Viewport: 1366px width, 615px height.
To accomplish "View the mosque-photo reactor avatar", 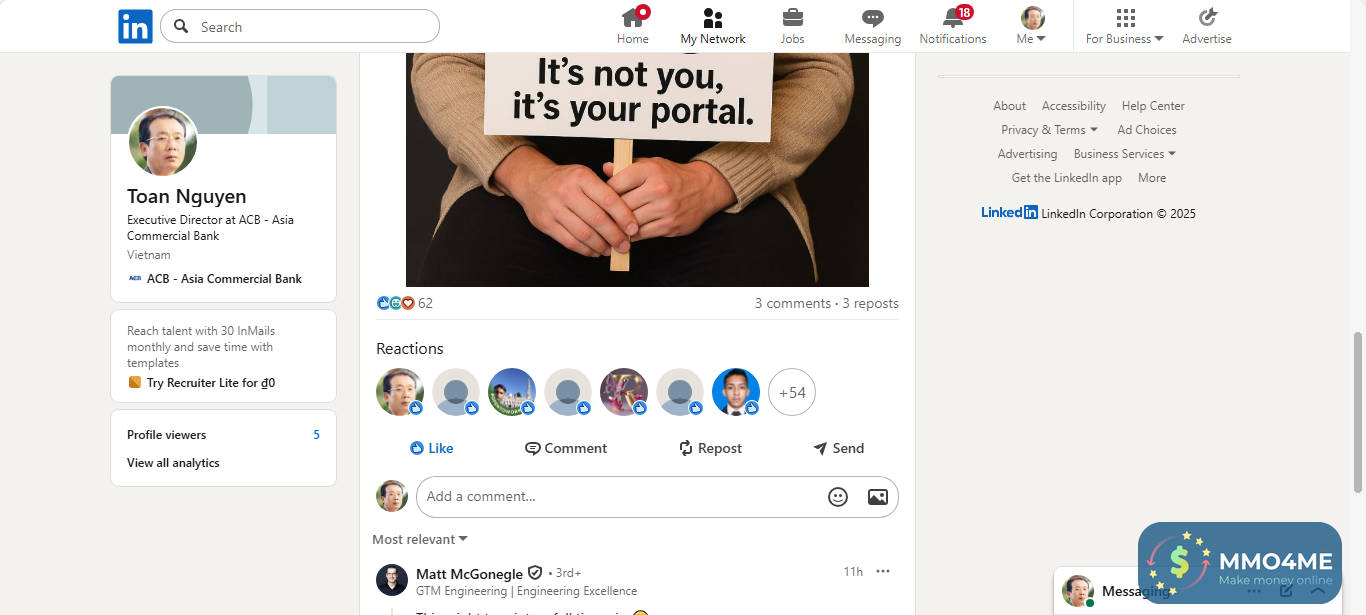I will [512, 392].
